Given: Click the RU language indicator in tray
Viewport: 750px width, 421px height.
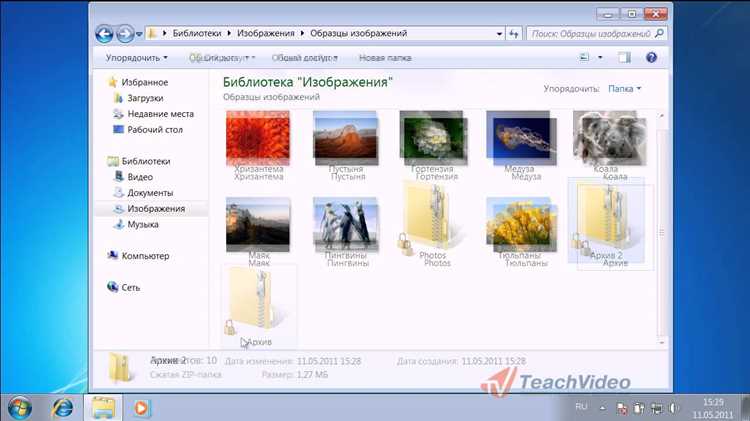Looking at the screenshot, I should tap(581, 407).
